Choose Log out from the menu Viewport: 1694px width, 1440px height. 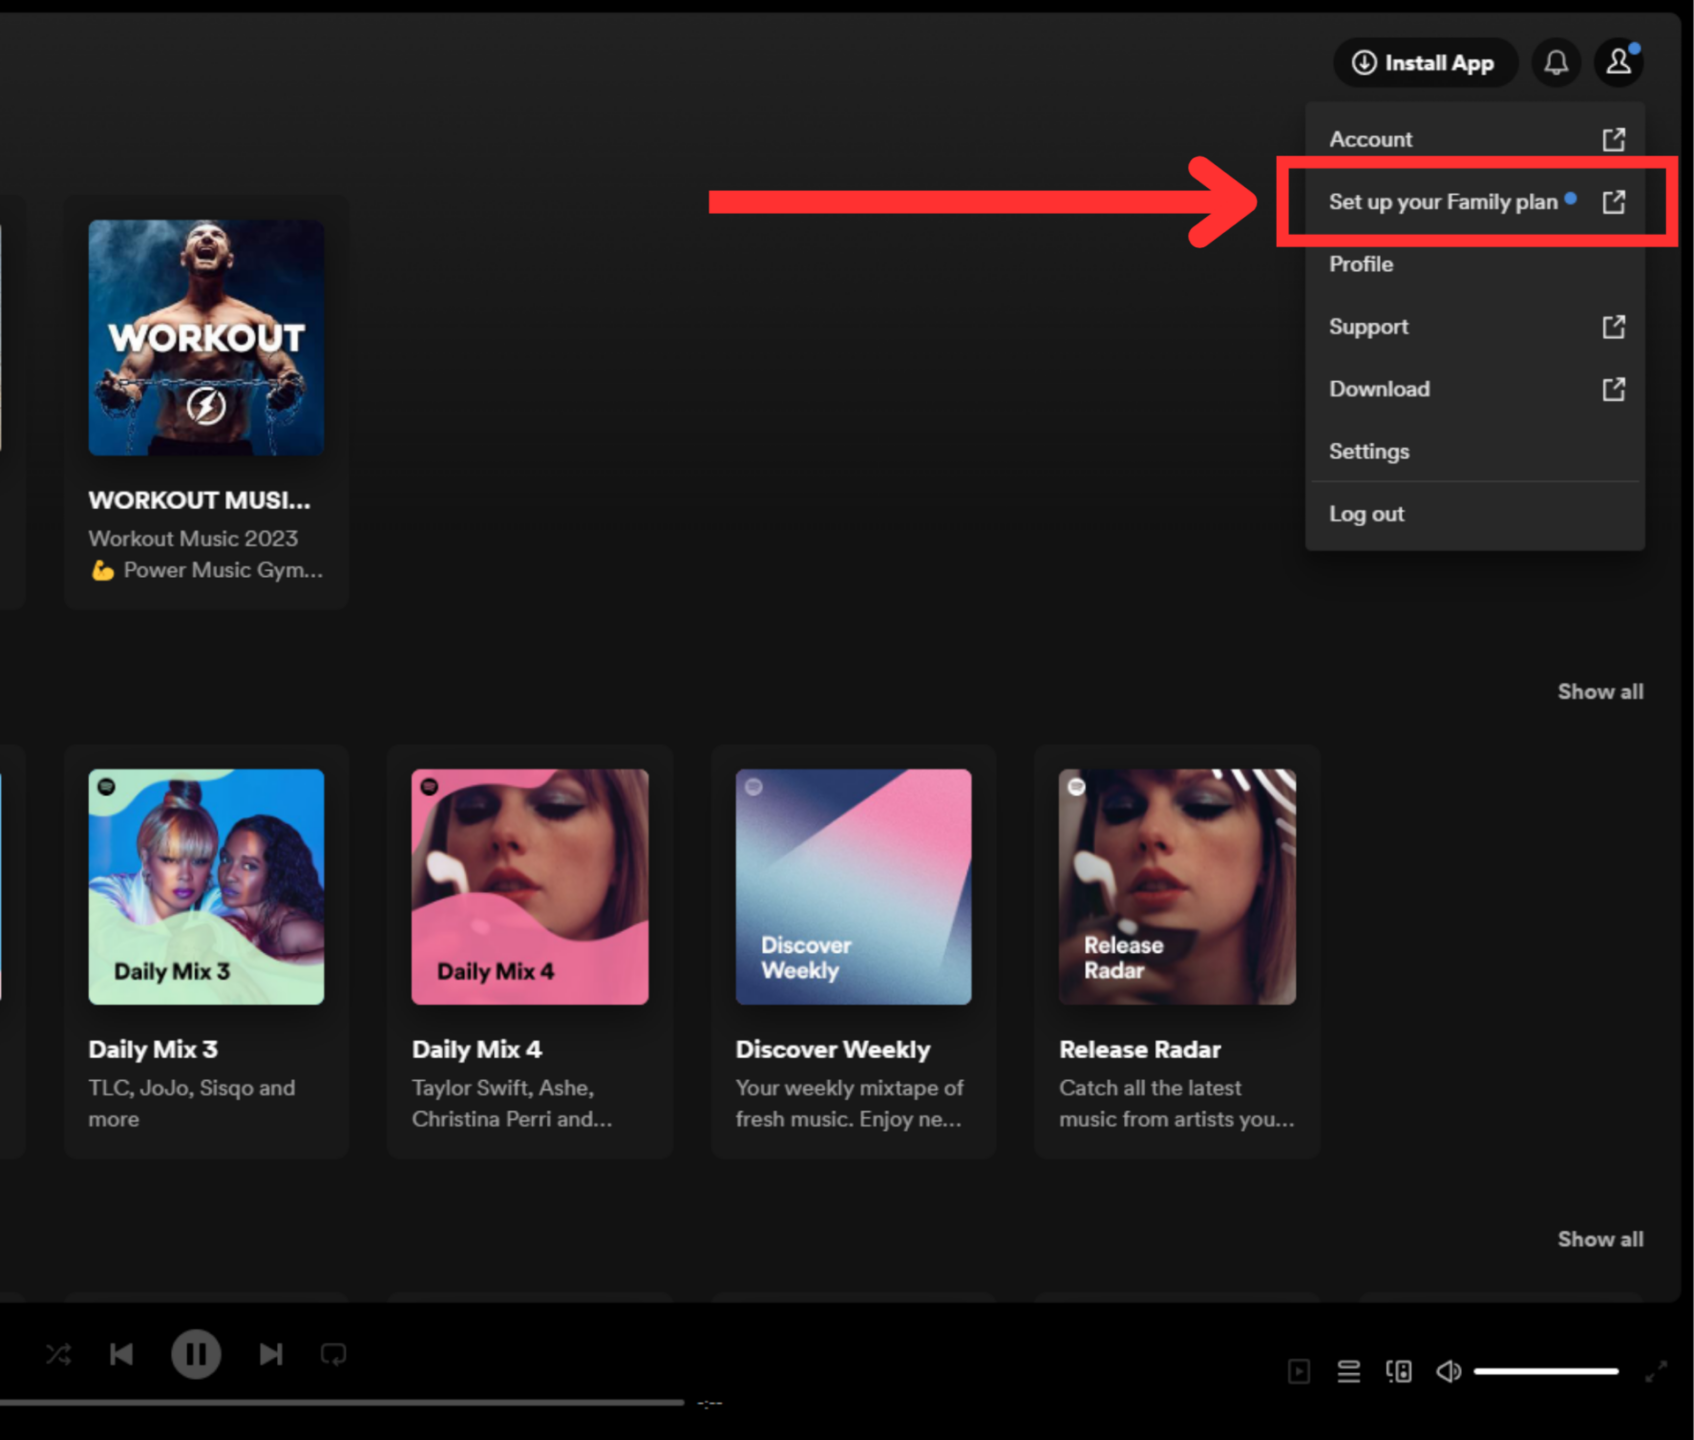pos(1366,513)
